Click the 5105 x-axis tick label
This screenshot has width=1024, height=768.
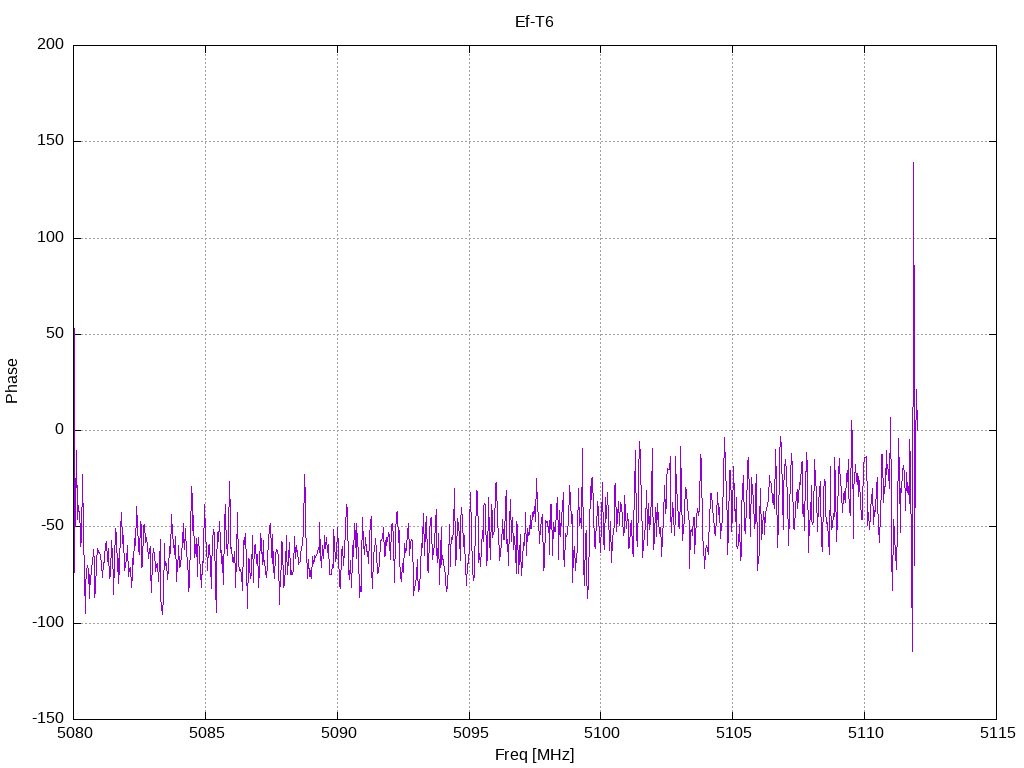(x=732, y=735)
